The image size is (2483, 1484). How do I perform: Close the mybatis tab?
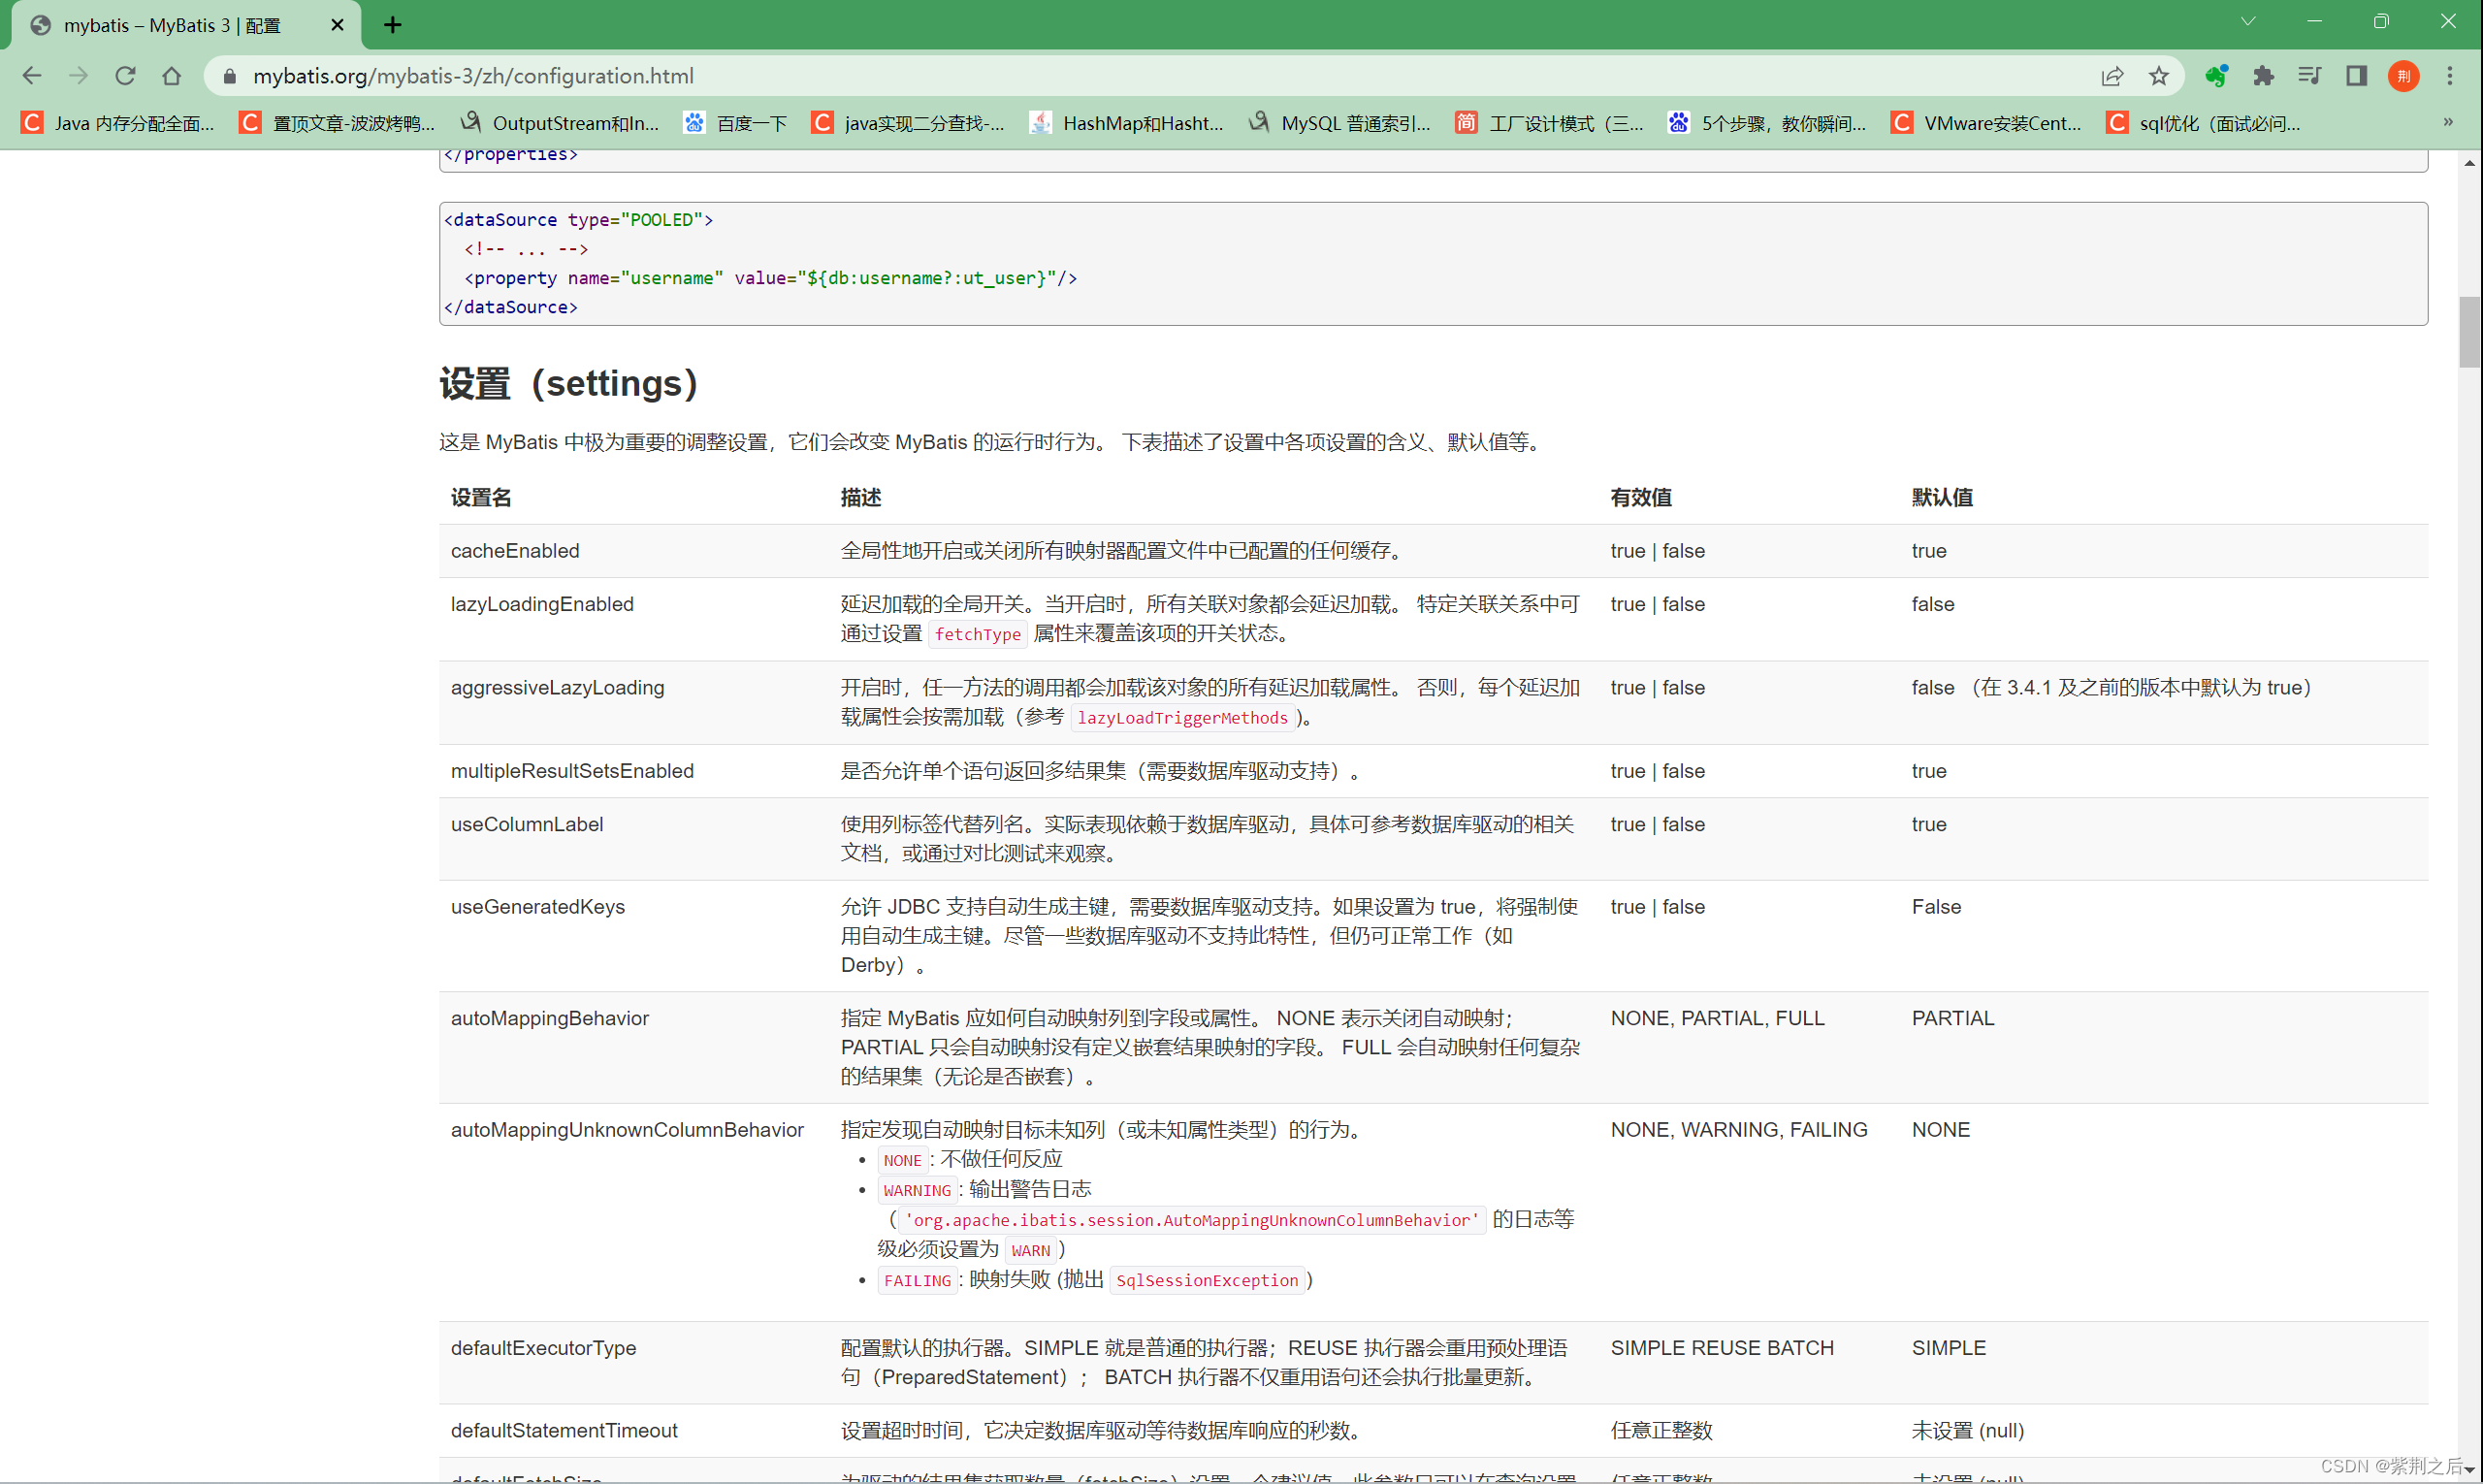[x=337, y=25]
